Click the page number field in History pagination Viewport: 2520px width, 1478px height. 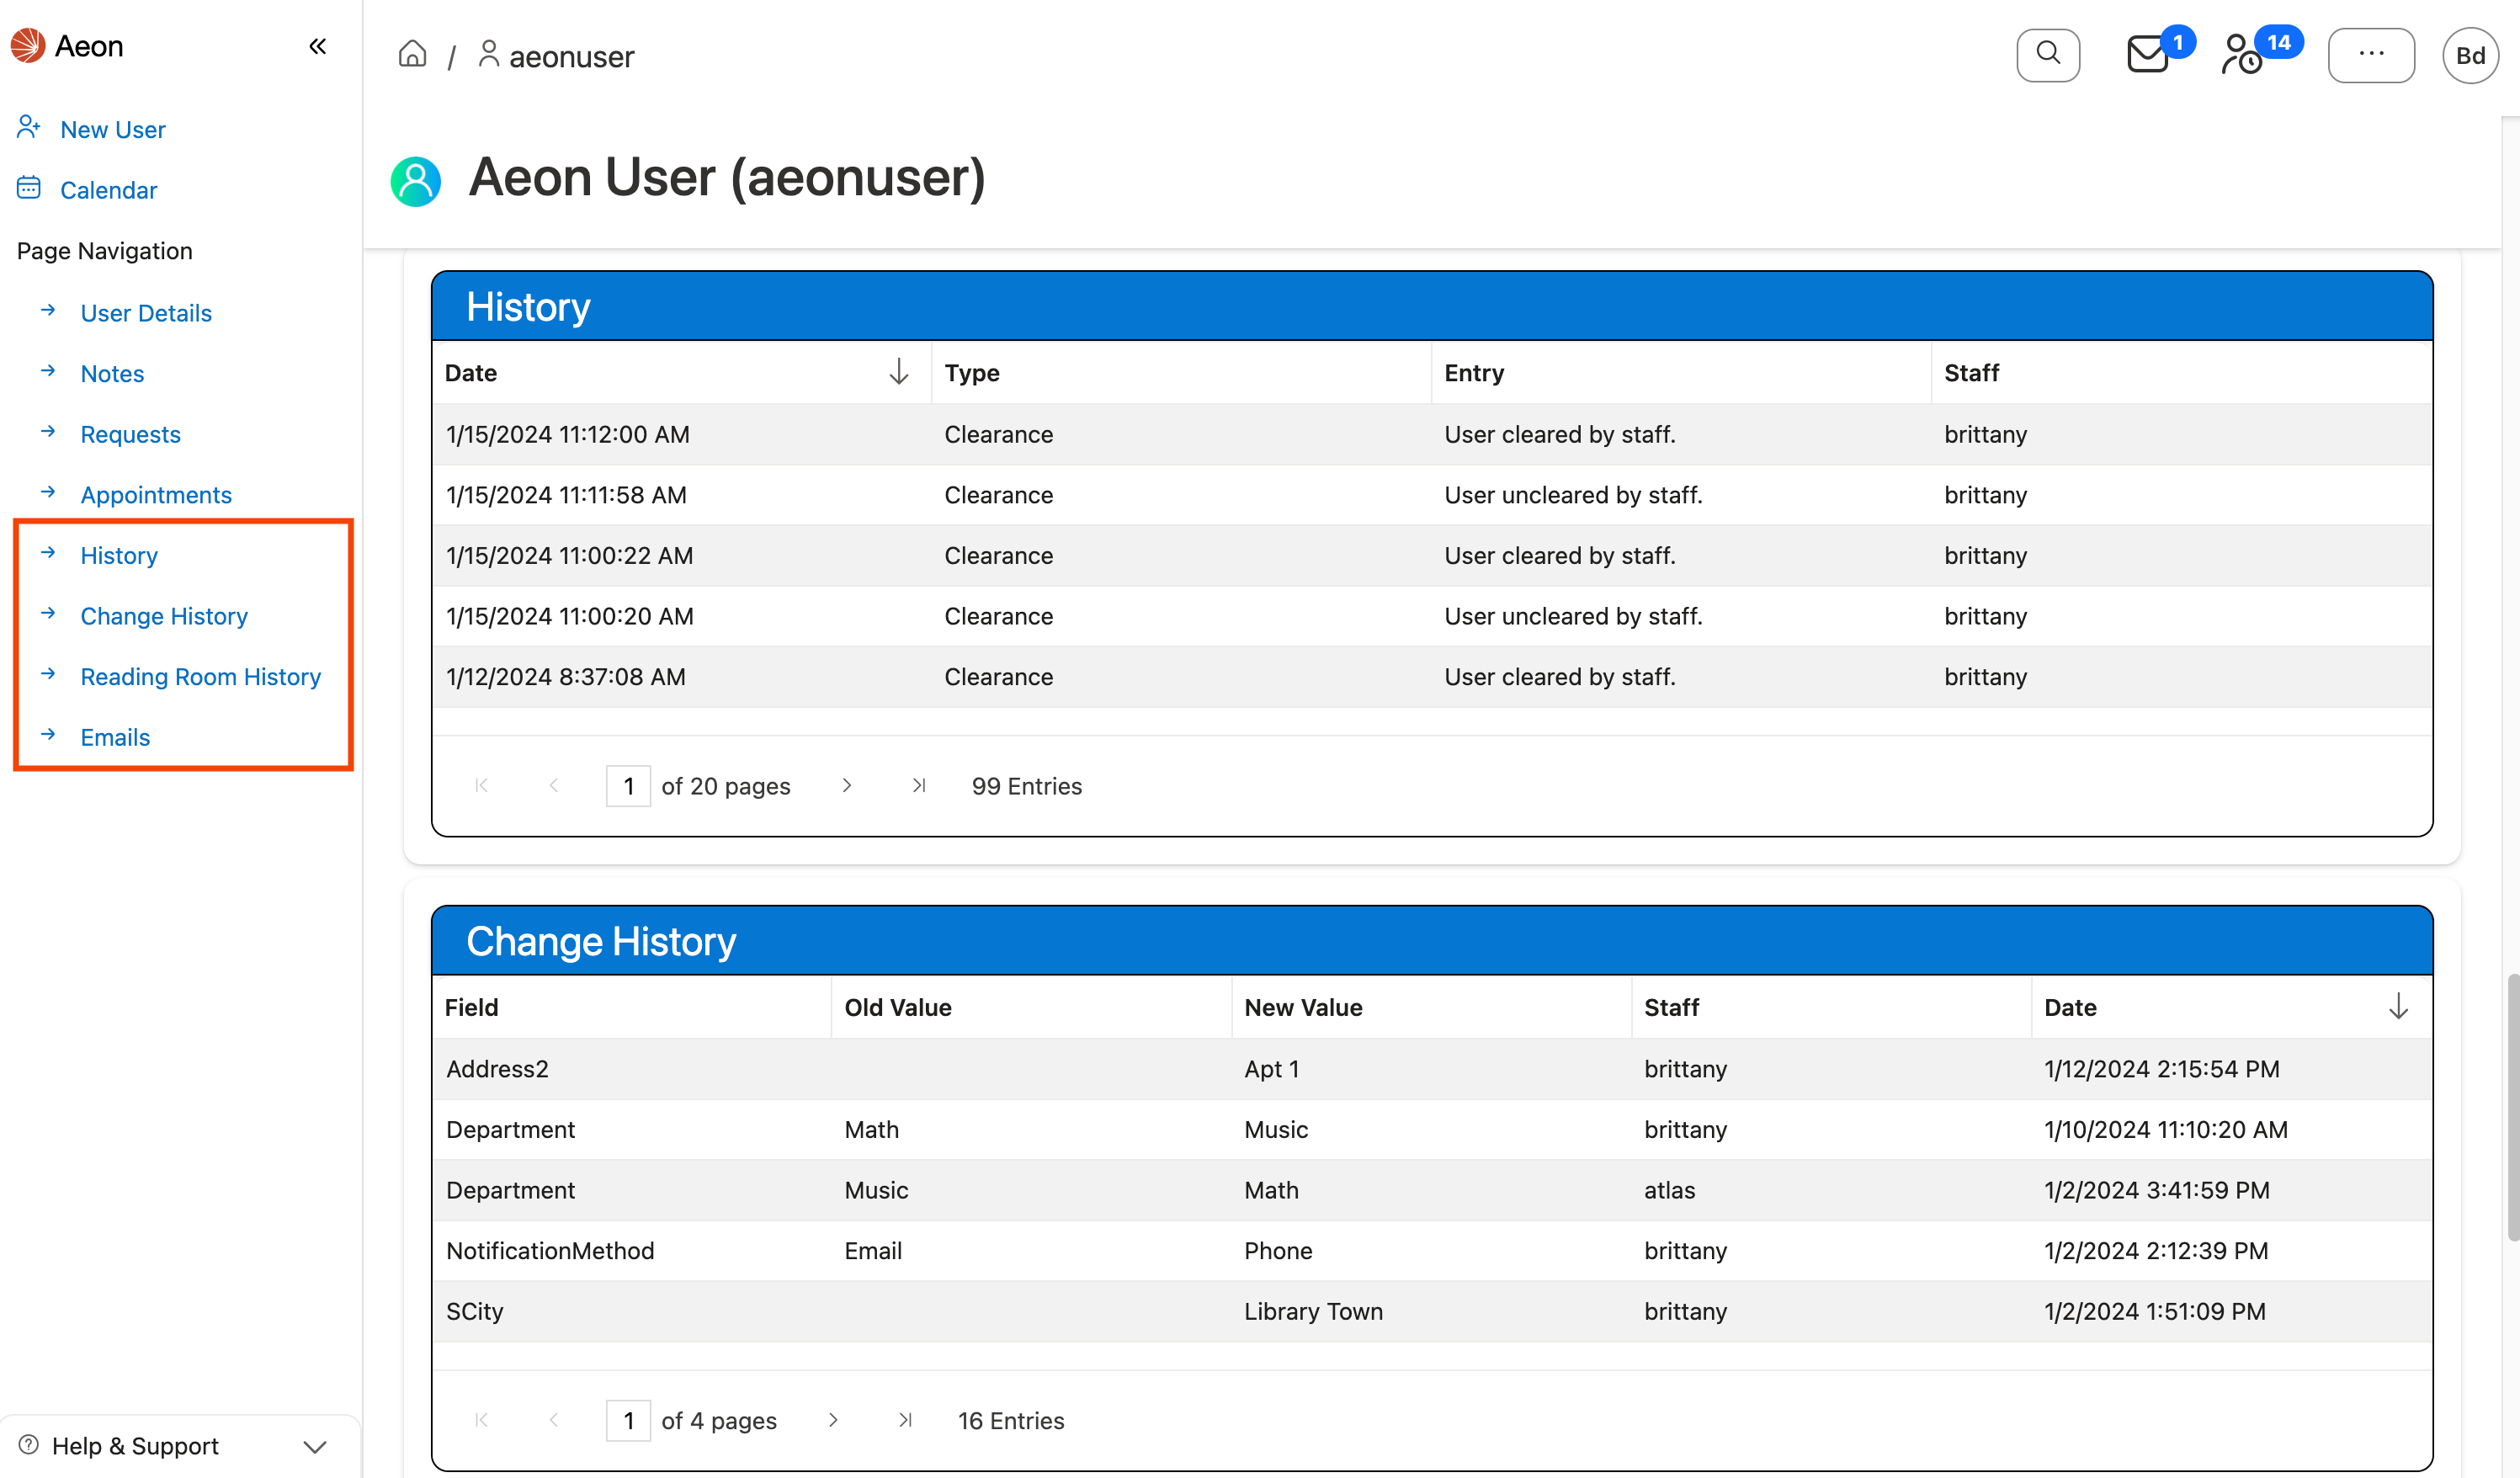click(x=628, y=786)
